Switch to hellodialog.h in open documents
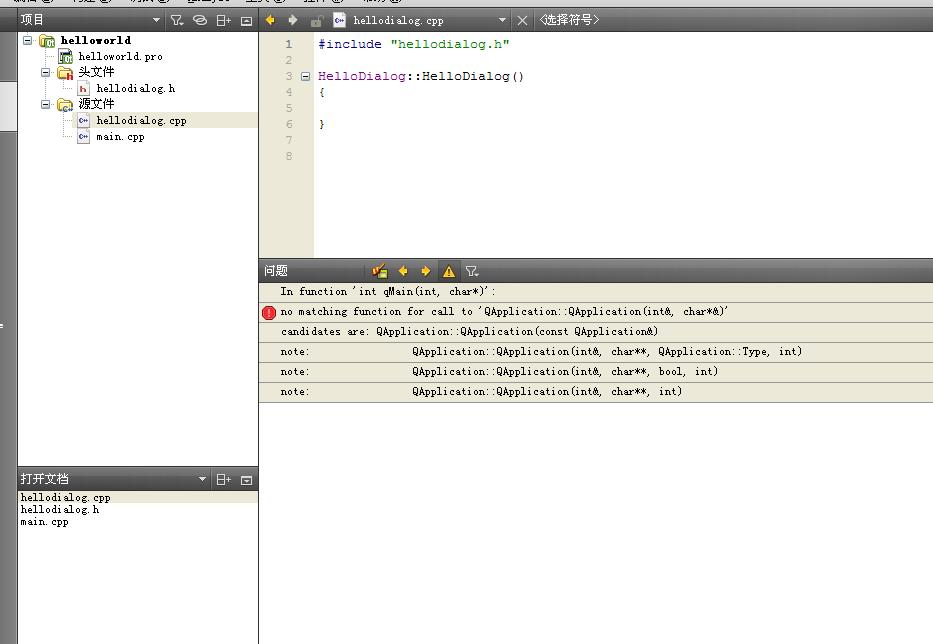This screenshot has width=933, height=644. coord(138,509)
